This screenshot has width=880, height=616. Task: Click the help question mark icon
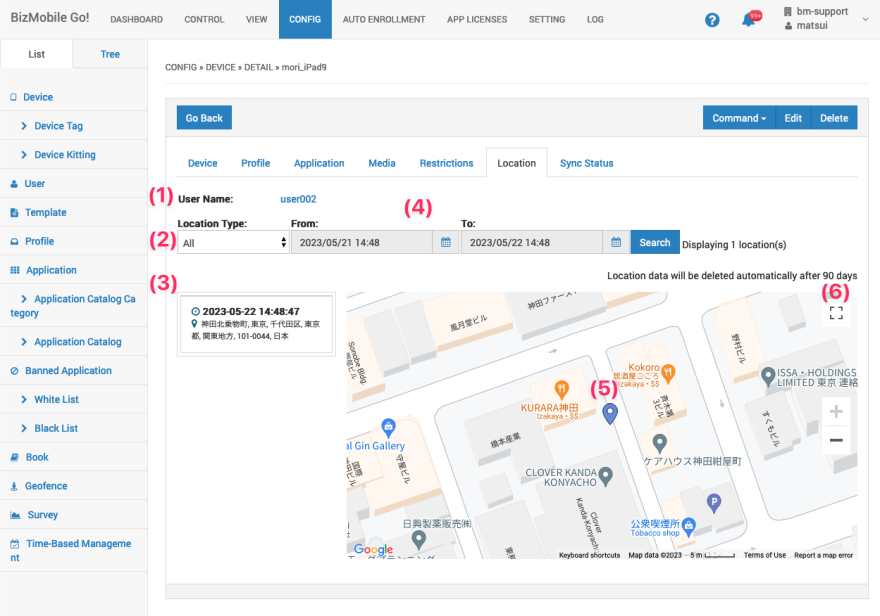(x=712, y=20)
